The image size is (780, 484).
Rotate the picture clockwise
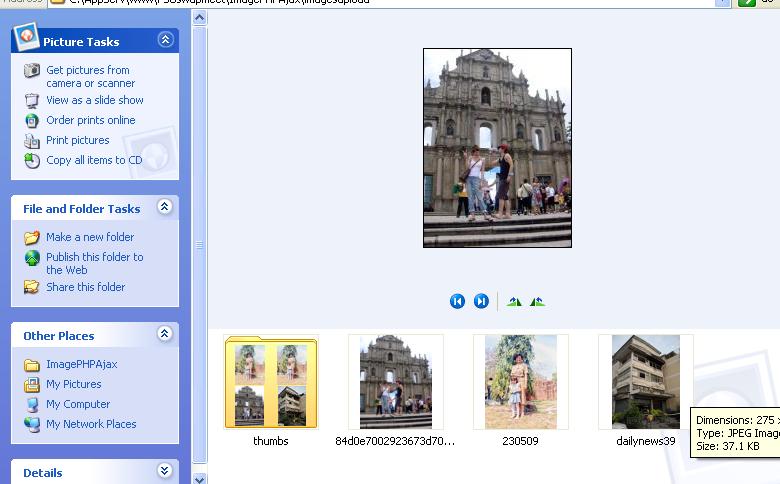514,301
